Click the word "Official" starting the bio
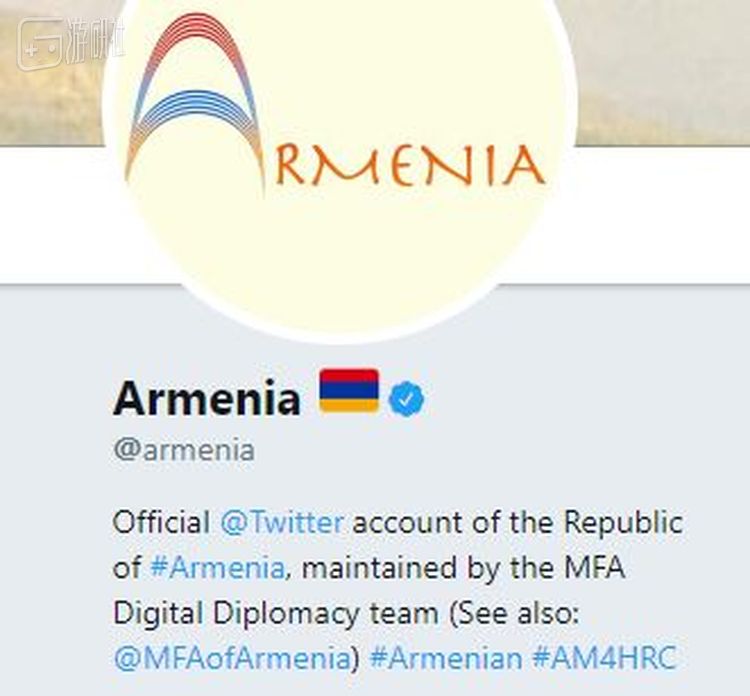750x696 pixels. pos(161,522)
